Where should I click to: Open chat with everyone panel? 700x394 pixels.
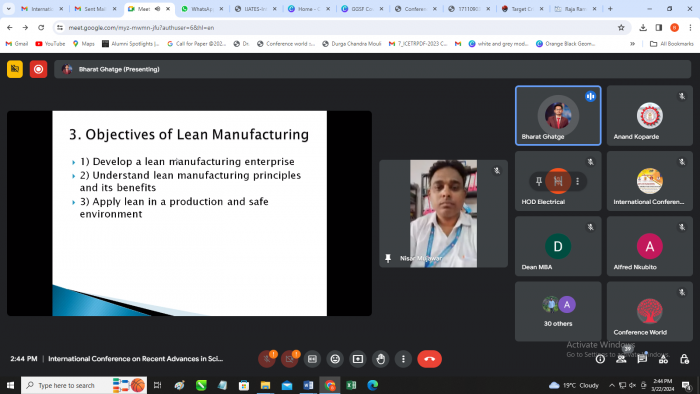[642, 359]
